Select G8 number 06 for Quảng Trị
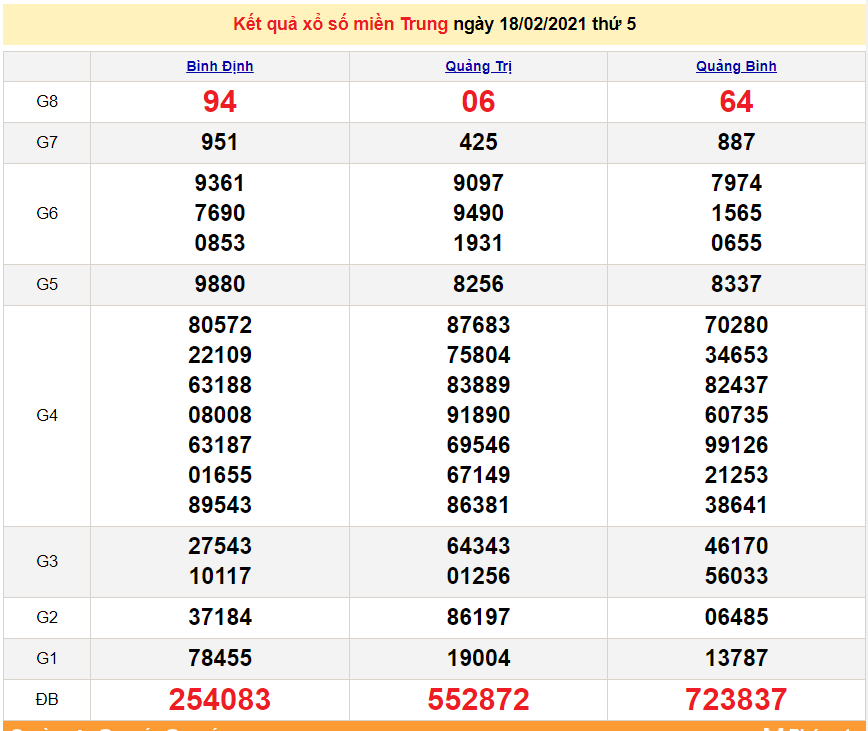The image size is (868, 731). click(x=478, y=102)
